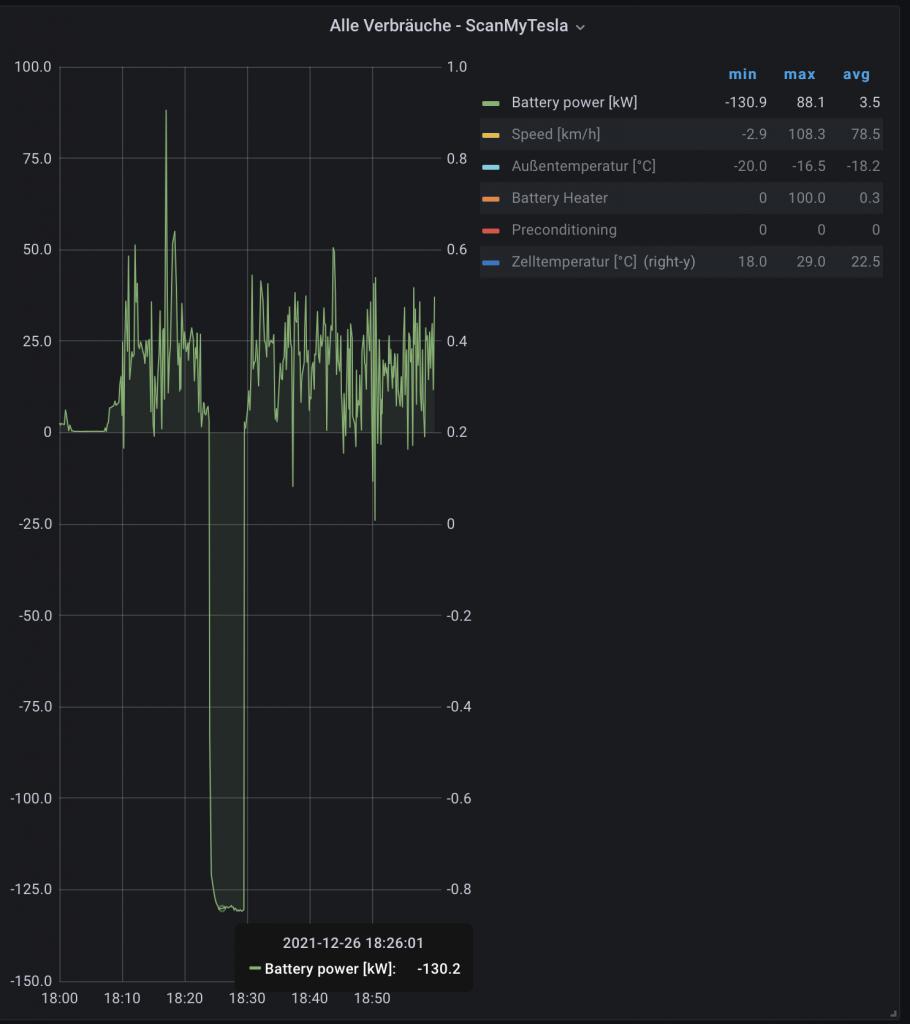Image resolution: width=910 pixels, height=1024 pixels.
Task: Sort the legend by the max column
Action: (799, 74)
